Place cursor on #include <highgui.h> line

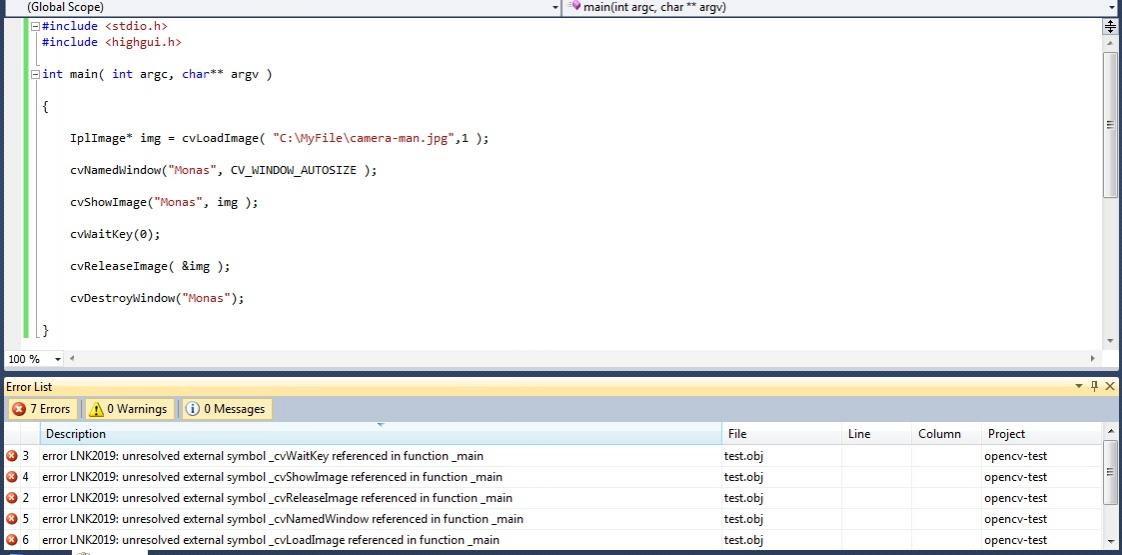pyautogui.click(x=112, y=42)
